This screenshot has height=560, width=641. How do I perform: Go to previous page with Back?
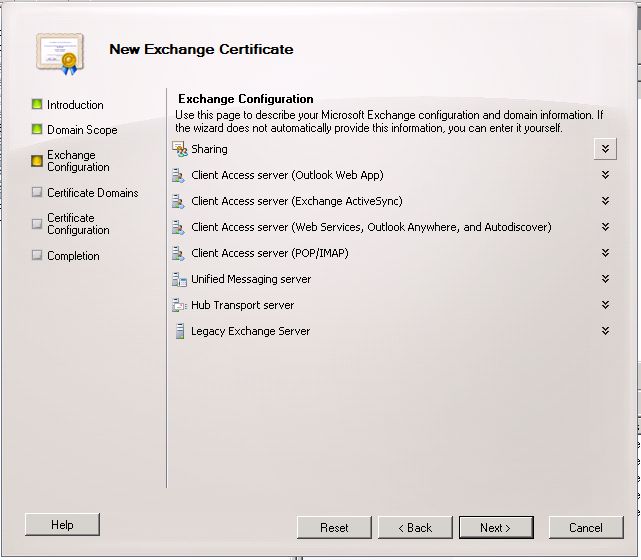415,528
